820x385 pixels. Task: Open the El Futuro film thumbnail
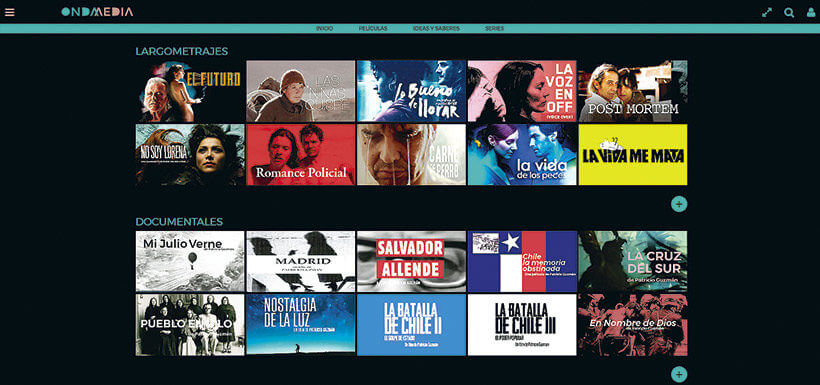pos(190,91)
